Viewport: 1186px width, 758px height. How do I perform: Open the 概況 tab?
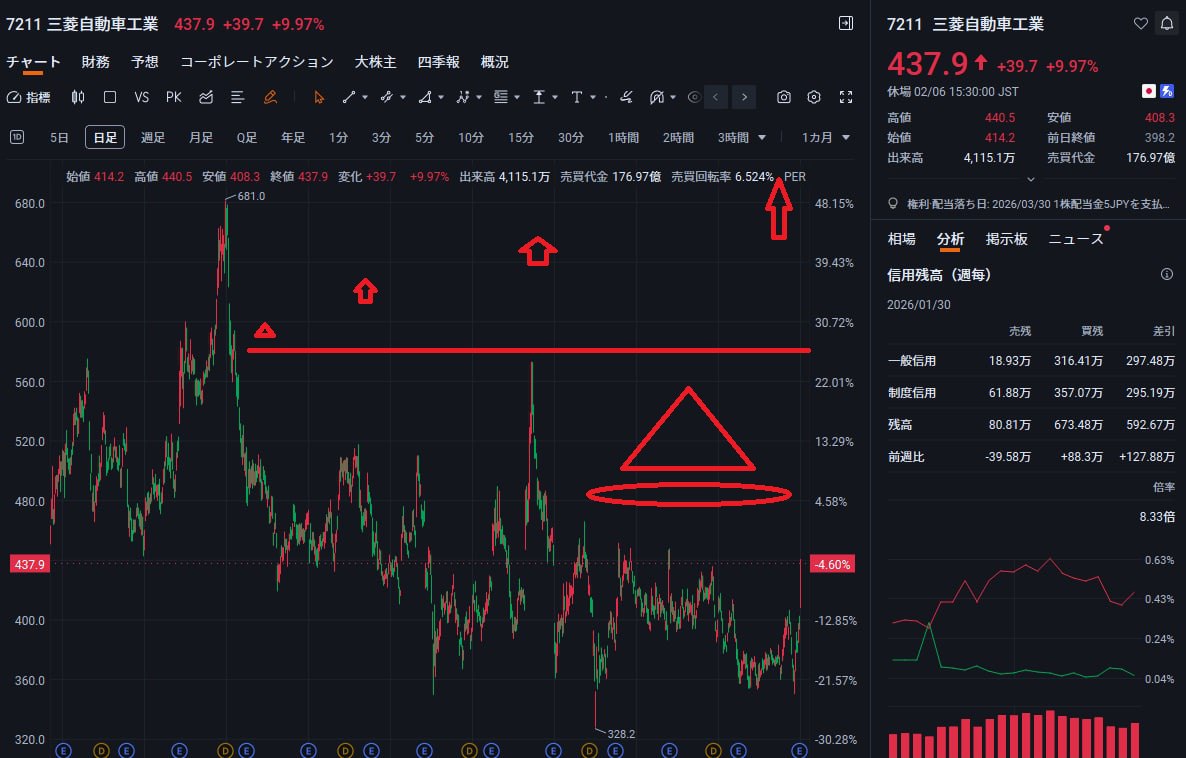(495, 62)
